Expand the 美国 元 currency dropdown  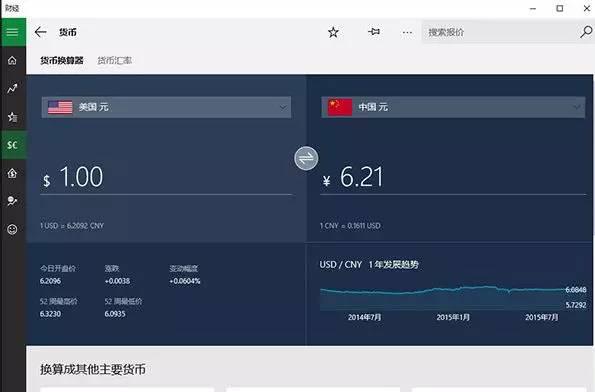coord(166,107)
